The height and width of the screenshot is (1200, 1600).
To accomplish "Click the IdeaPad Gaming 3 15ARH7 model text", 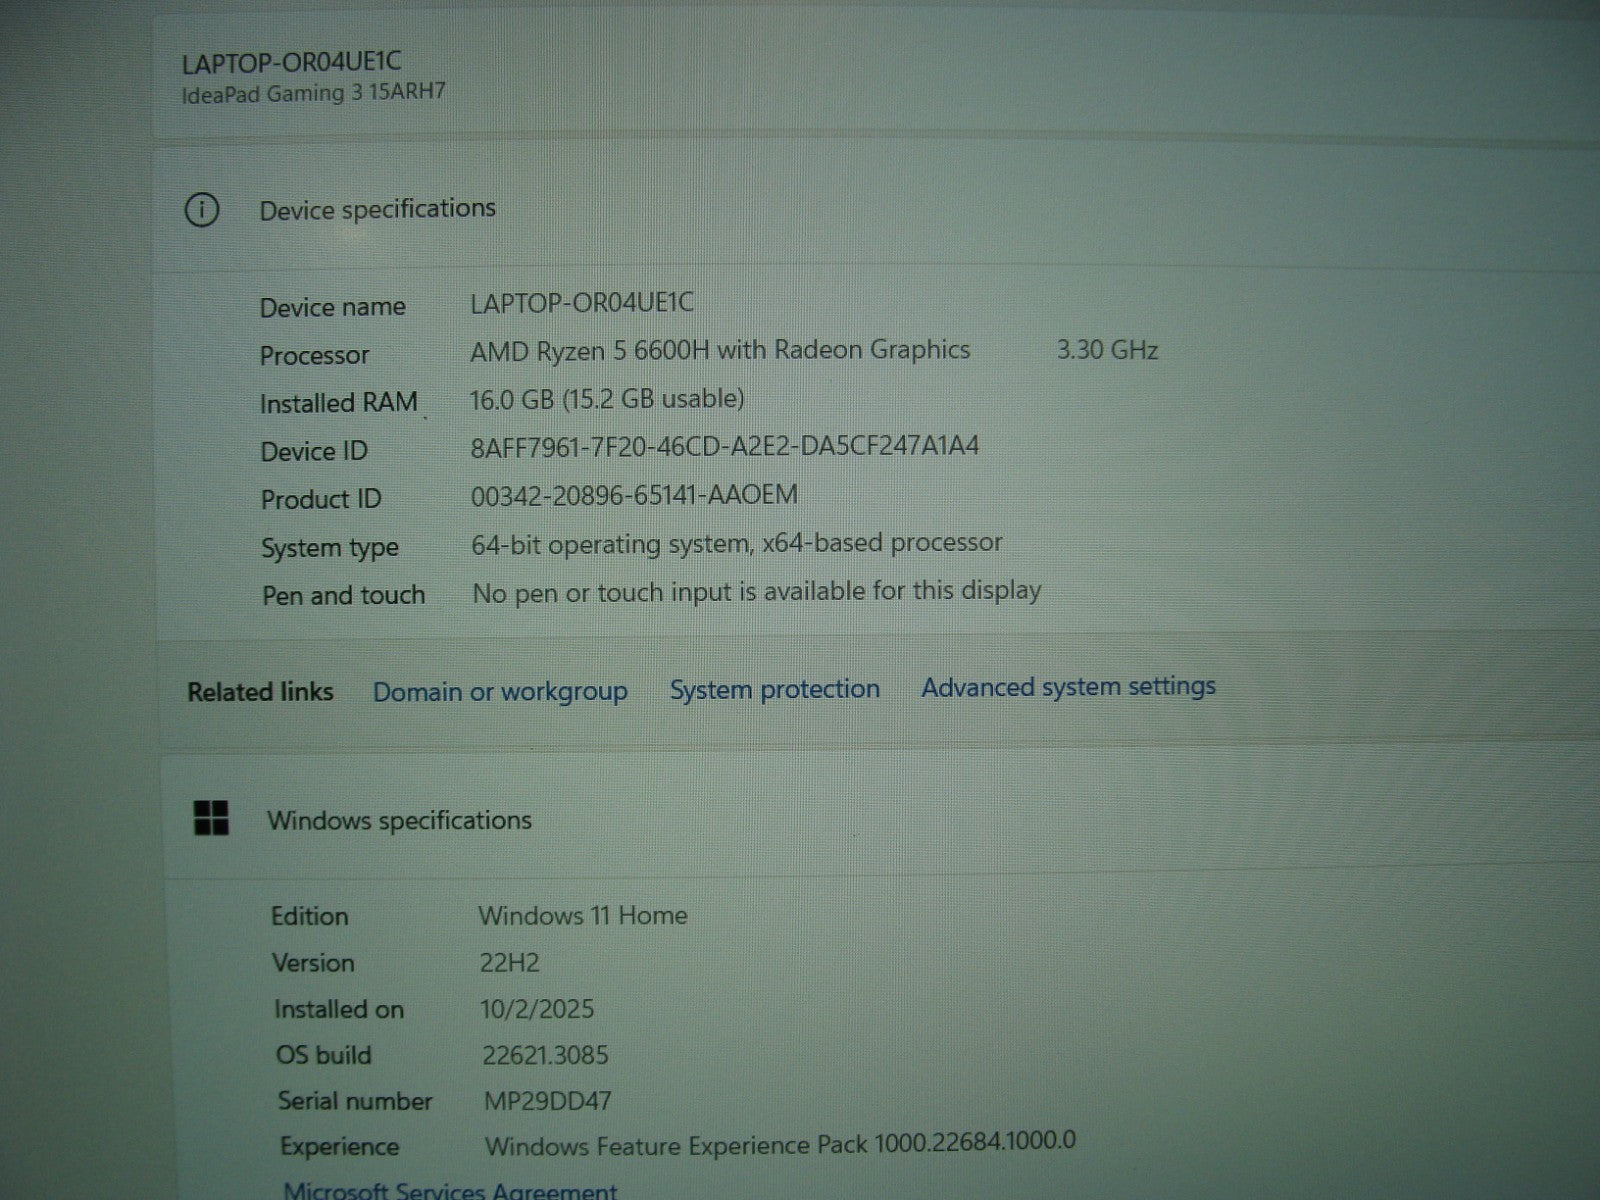I will point(313,93).
